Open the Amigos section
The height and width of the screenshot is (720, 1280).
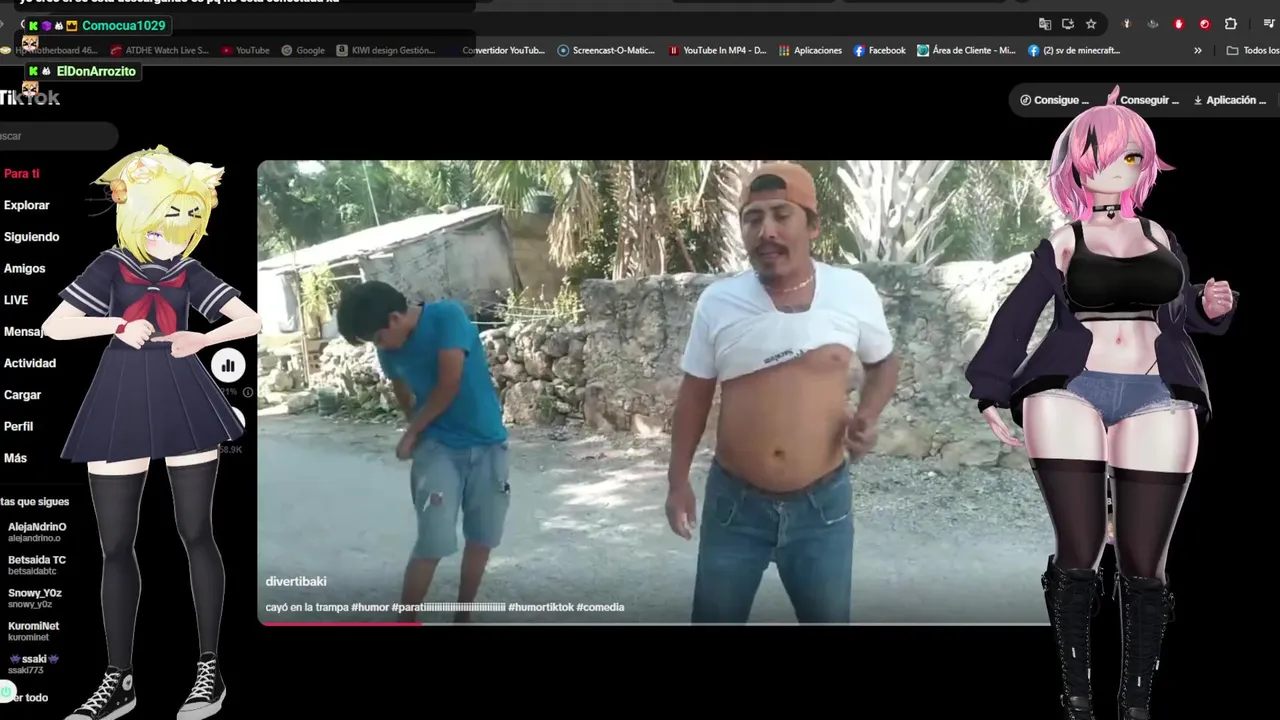24,268
